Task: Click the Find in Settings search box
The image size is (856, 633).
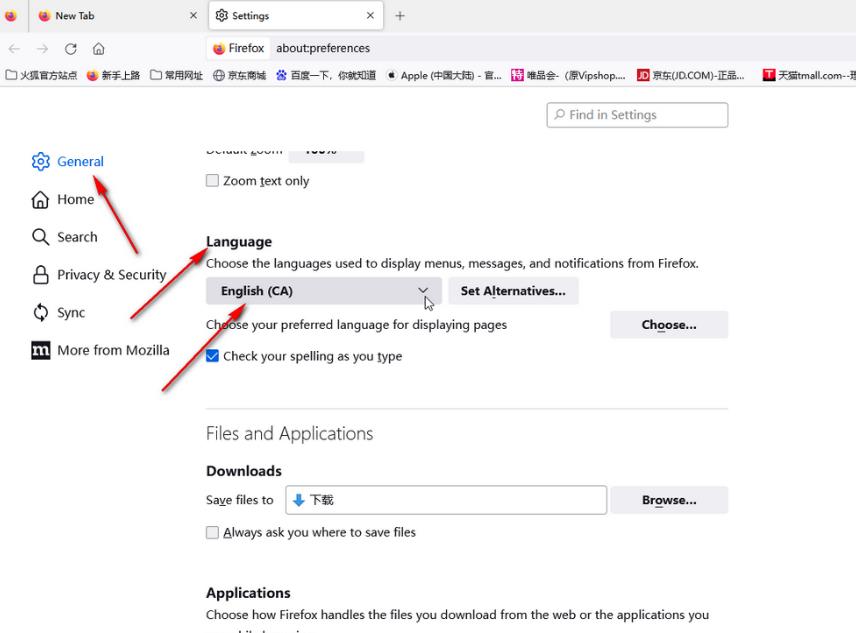Action: 637,115
